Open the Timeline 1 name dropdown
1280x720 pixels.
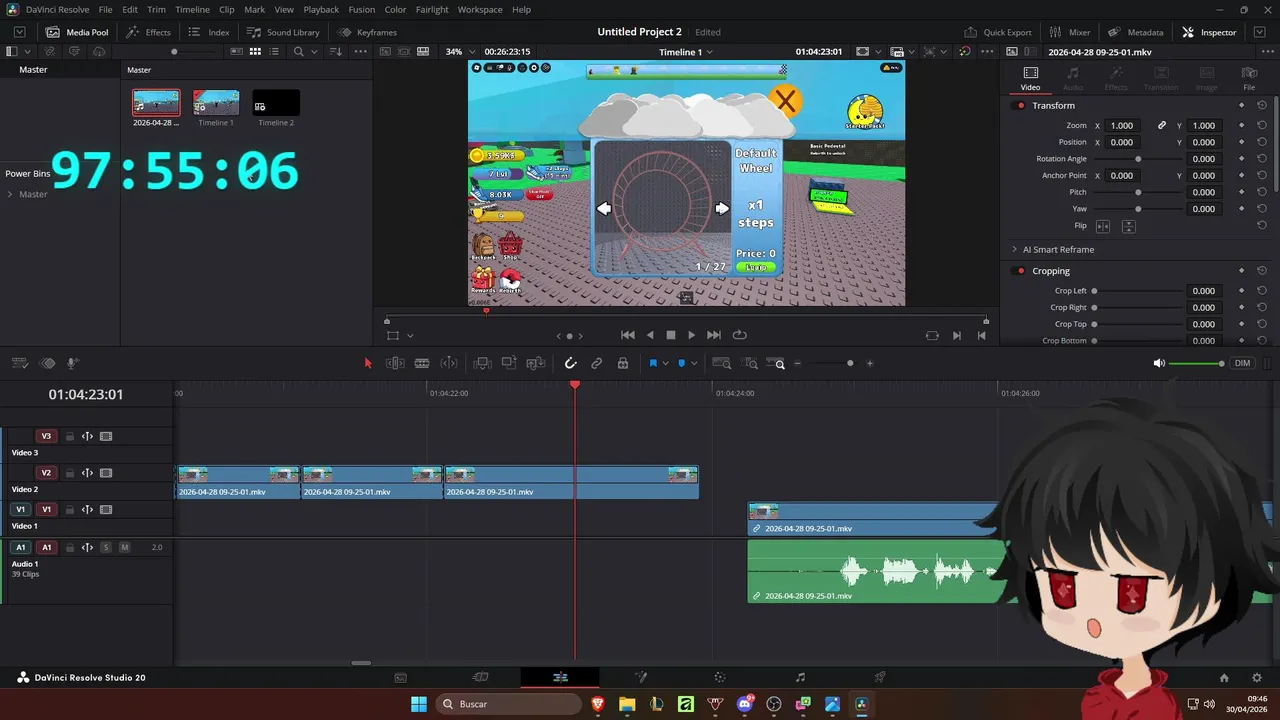[686, 51]
